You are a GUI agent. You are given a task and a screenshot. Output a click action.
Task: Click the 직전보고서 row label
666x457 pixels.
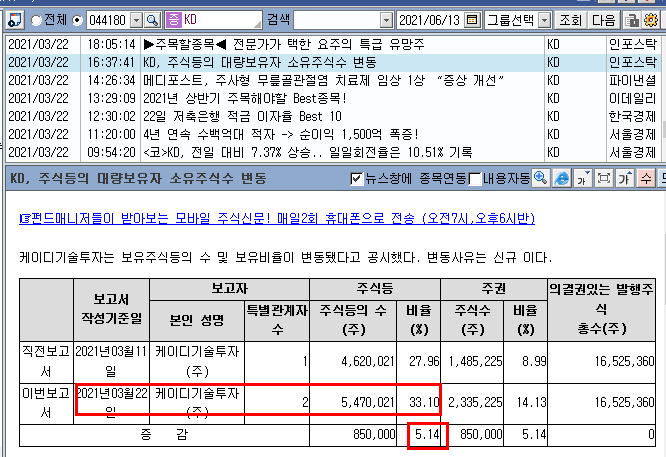[x=46, y=361]
